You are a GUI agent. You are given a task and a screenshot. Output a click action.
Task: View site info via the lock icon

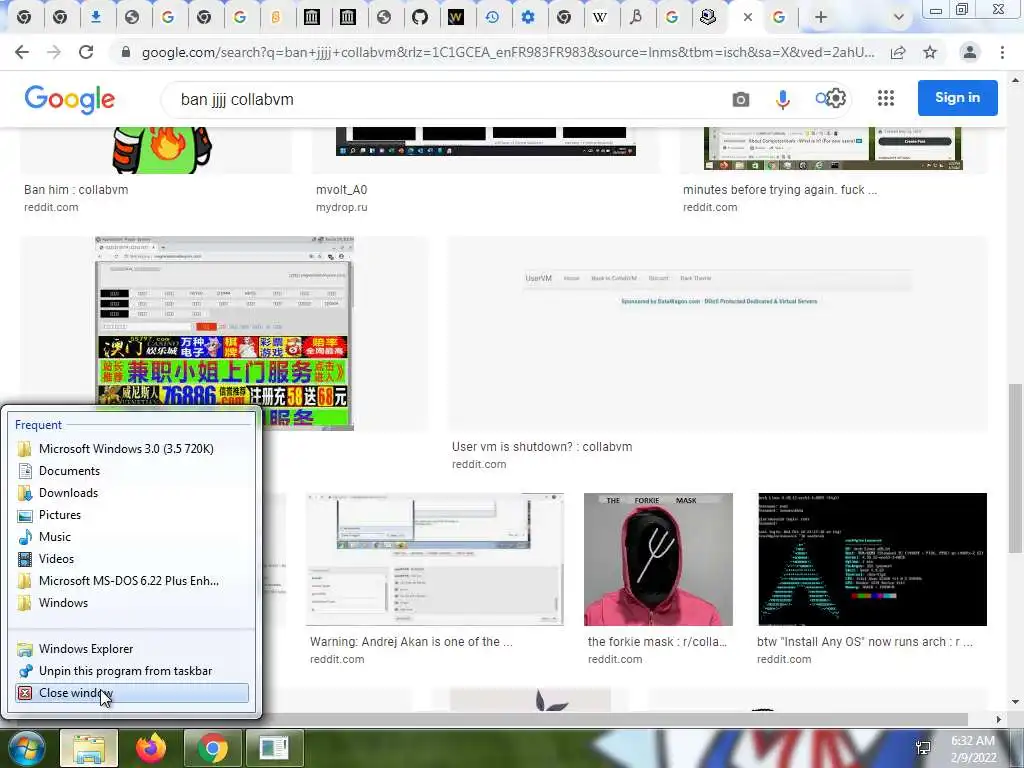click(126, 52)
